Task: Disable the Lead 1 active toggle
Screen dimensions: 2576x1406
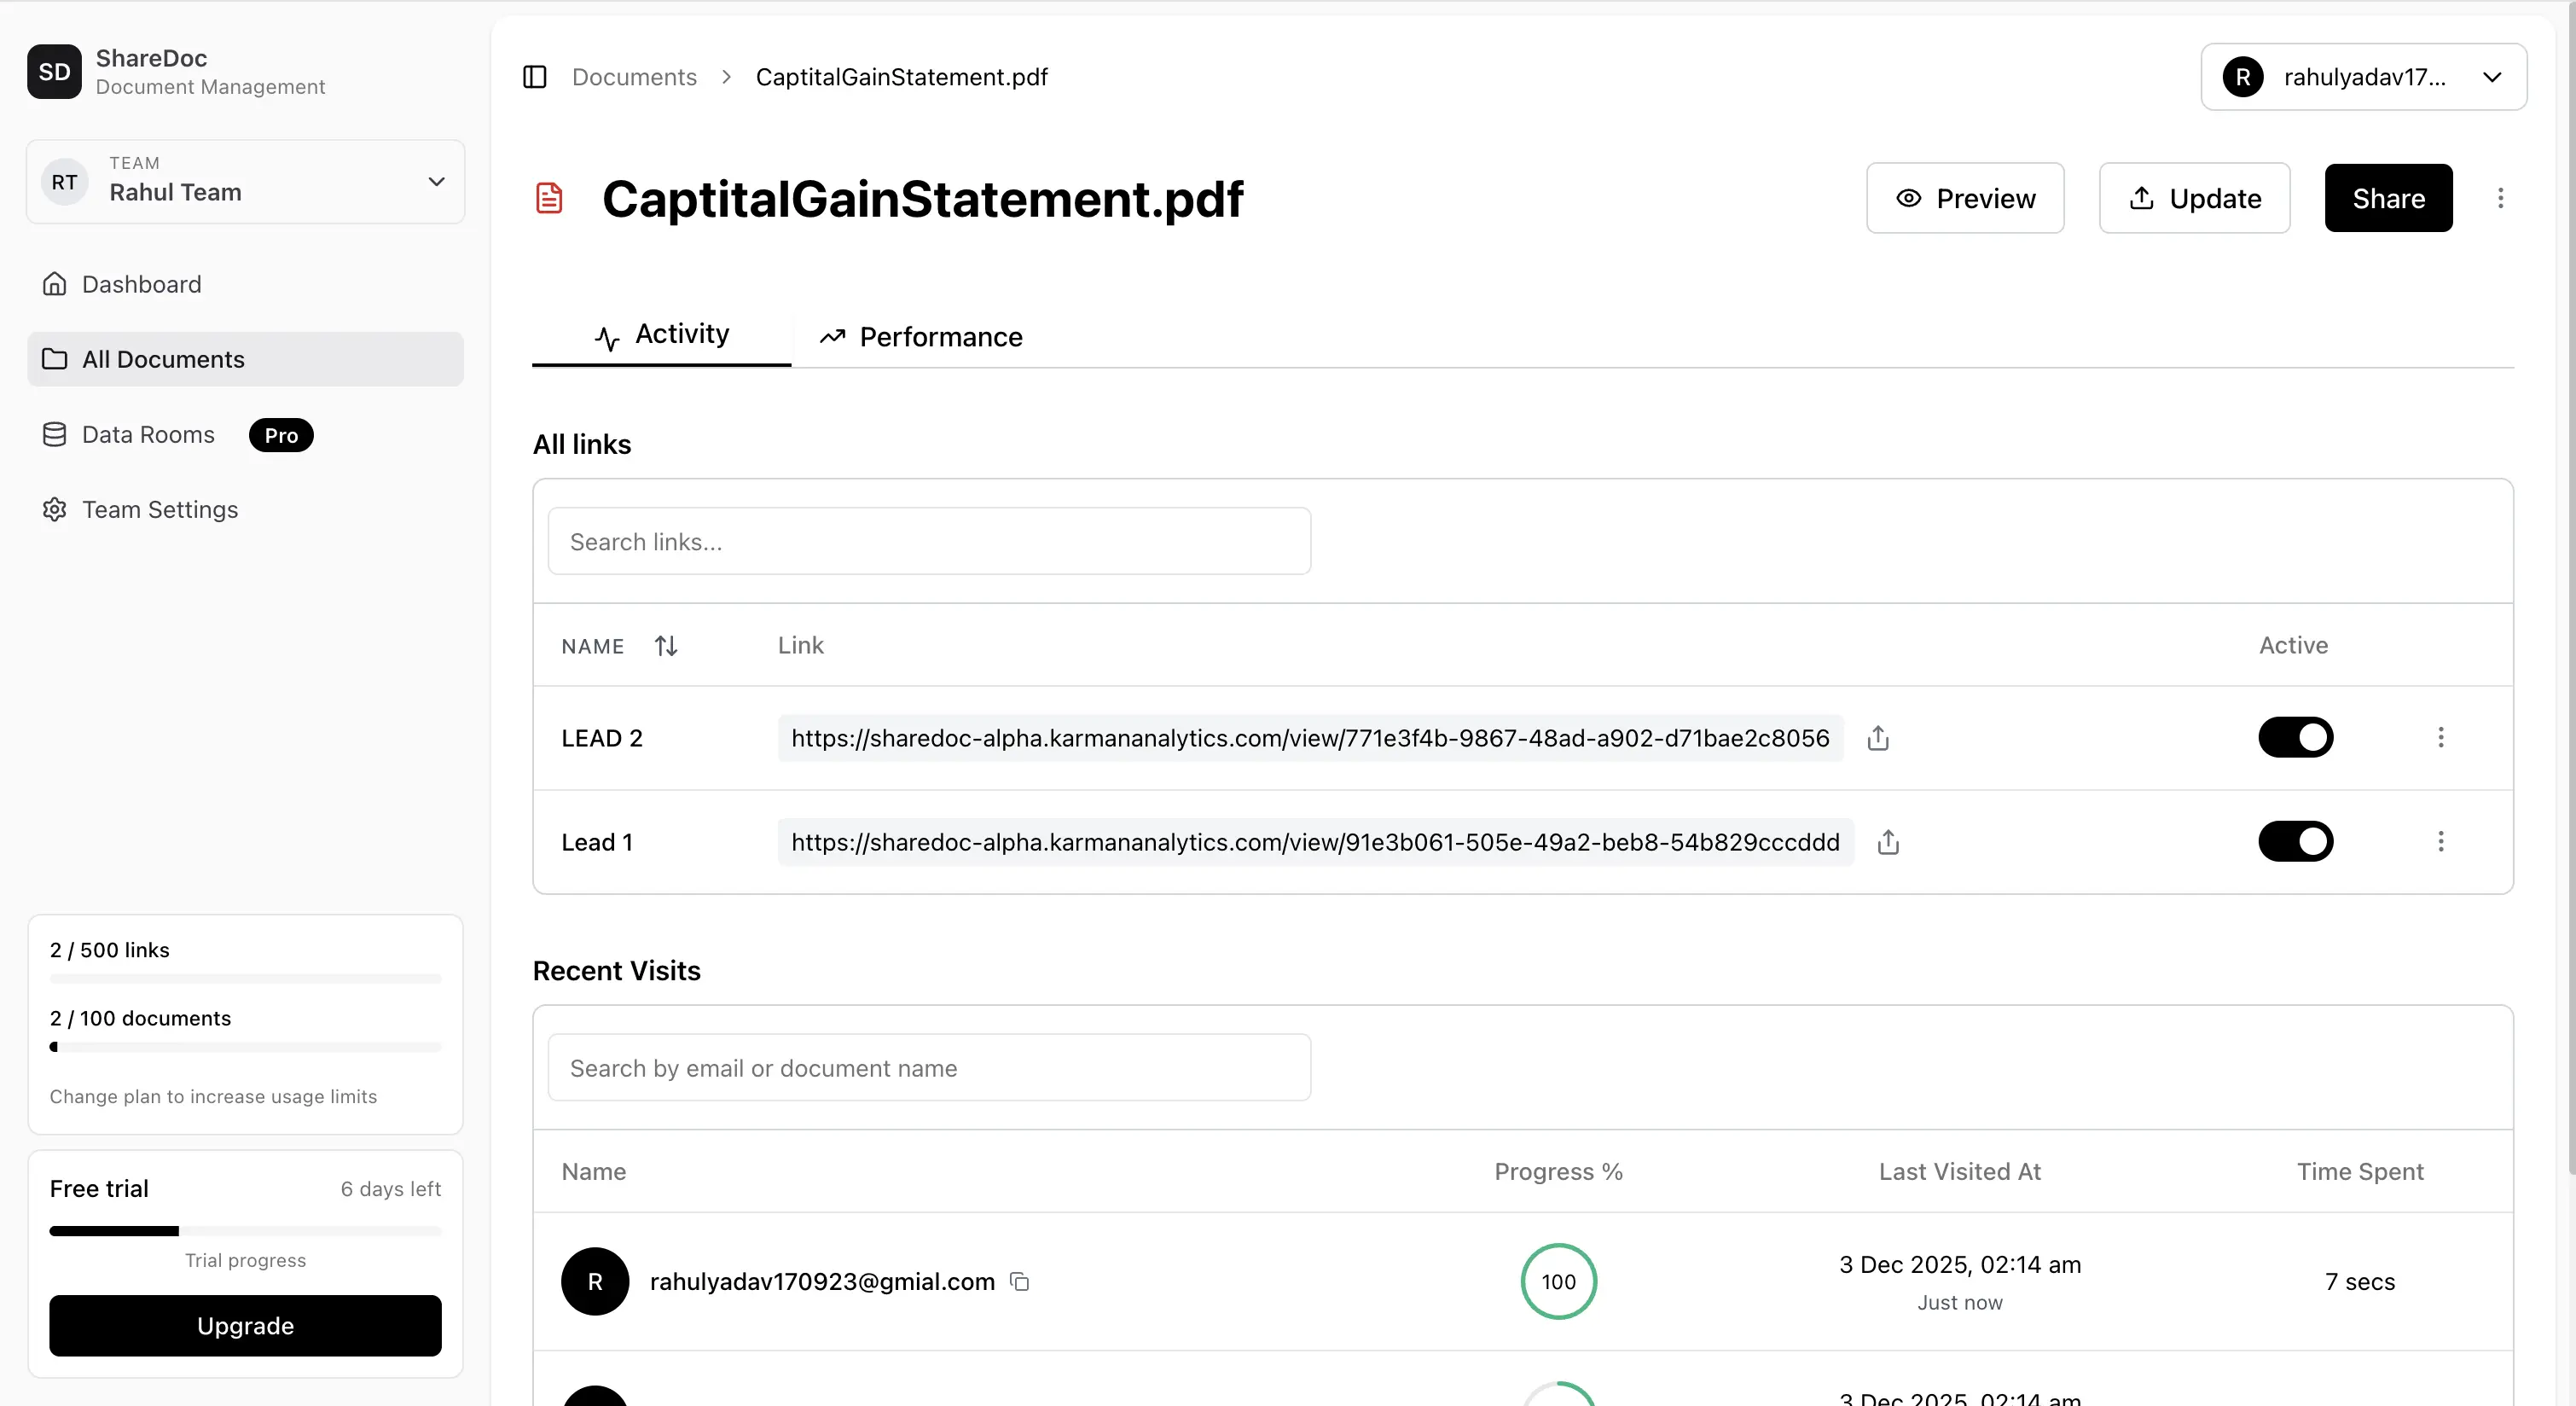Action: [x=2295, y=841]
